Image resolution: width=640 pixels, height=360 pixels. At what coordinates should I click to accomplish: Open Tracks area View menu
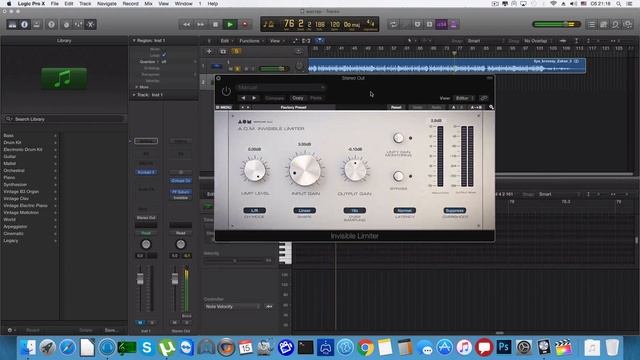(276, 41)
